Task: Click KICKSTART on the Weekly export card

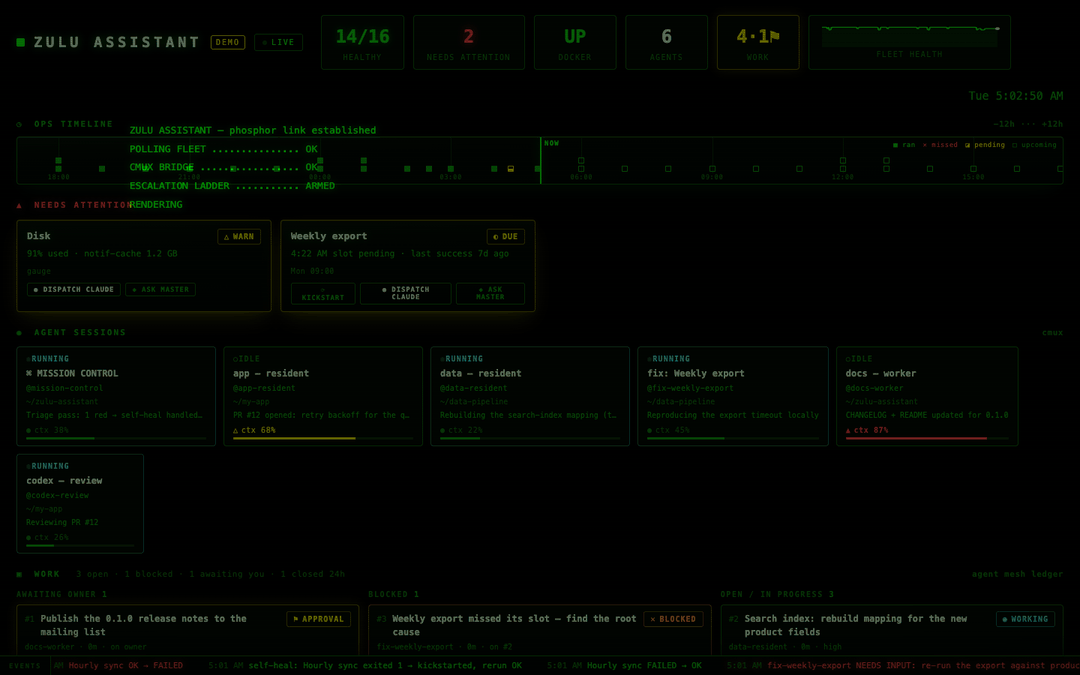Action: pos(323,293)
